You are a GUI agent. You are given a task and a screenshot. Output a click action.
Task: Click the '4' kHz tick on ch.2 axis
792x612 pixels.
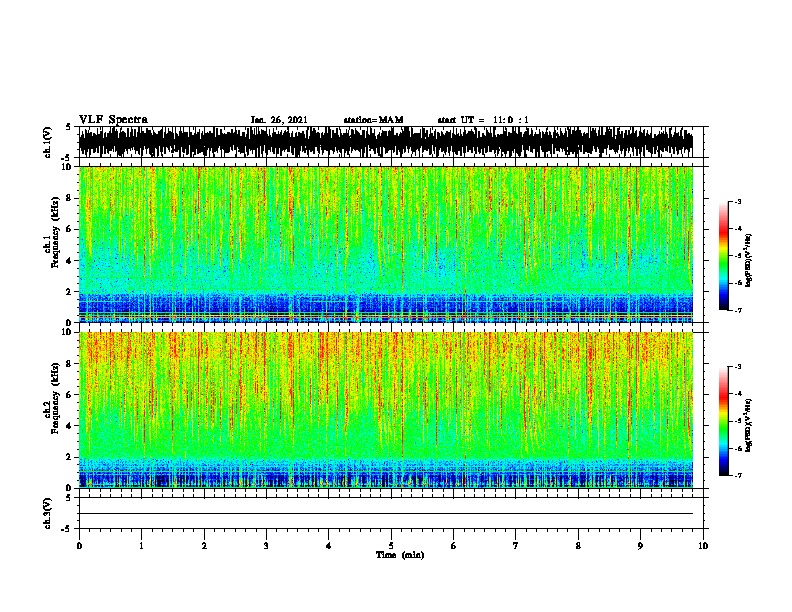coord(70,426)
